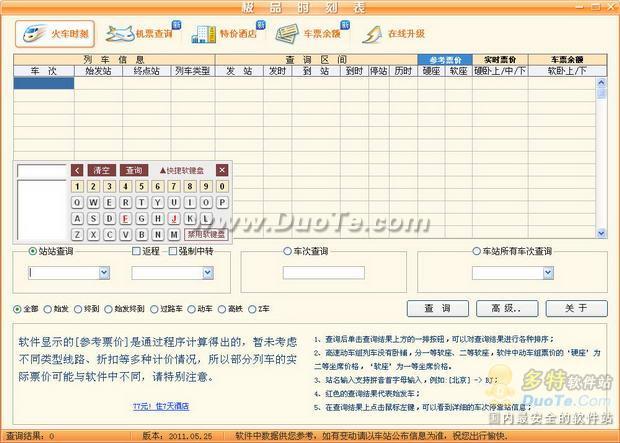
Task: Click the 清空 clear button on soft keyboard
Action: pyautogui.click(x=102, y=170)
